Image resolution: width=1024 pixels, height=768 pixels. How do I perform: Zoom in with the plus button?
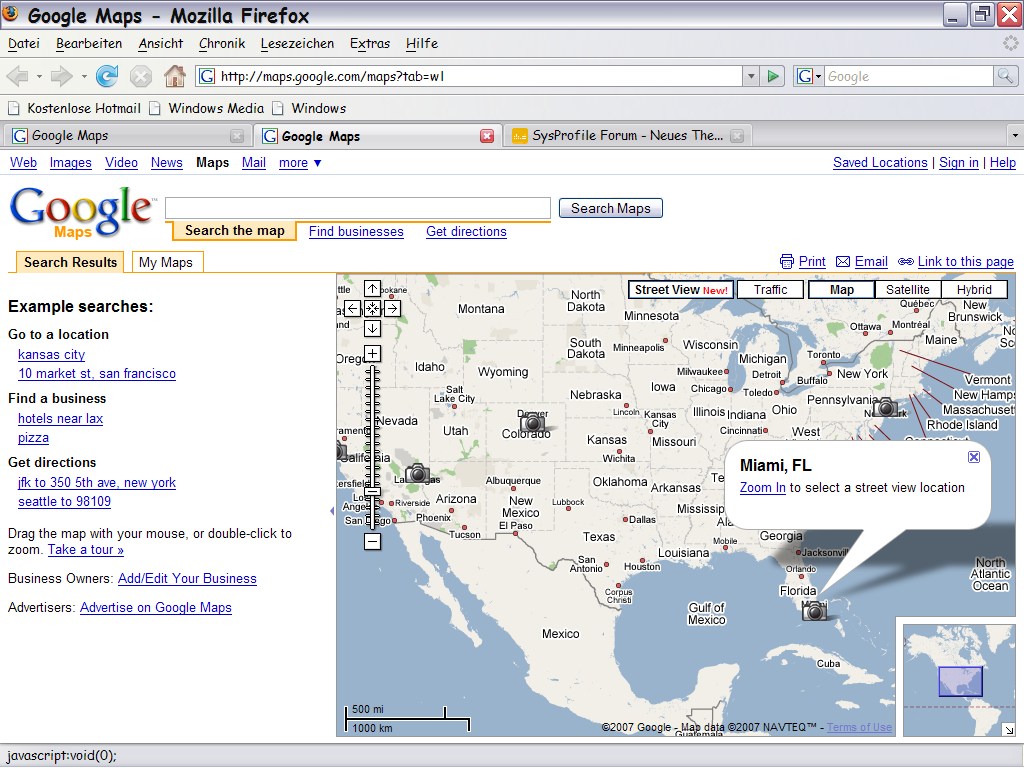(x=372, y=354)
